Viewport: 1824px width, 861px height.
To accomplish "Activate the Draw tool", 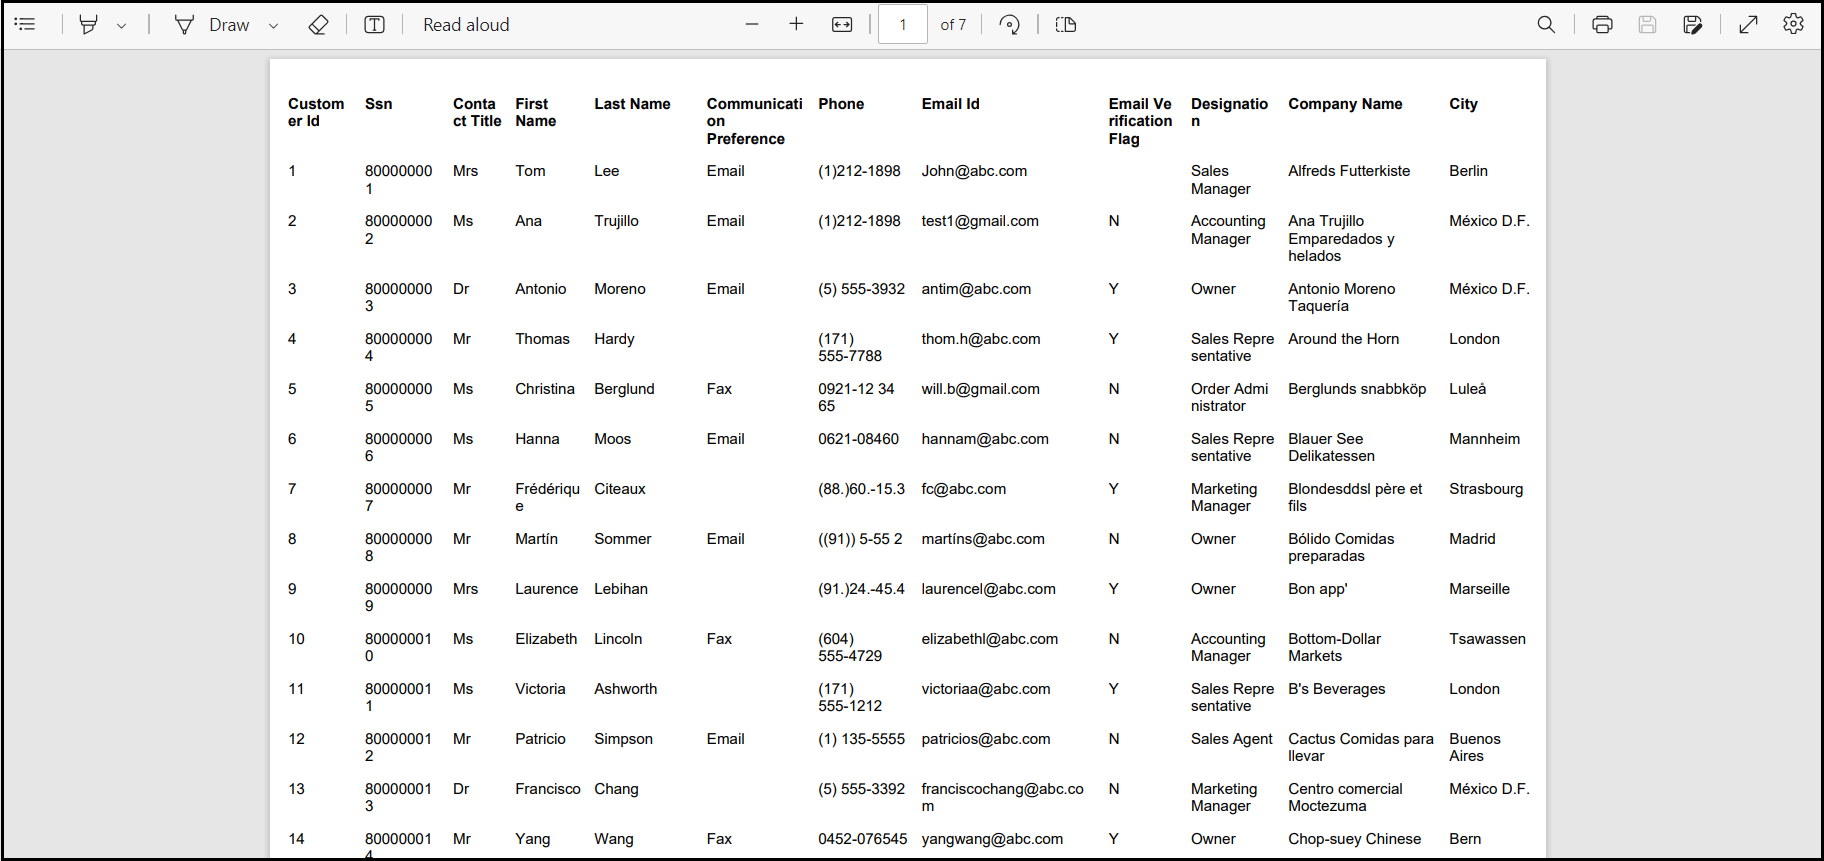I will pyautogui.click(x=212, y=25).
